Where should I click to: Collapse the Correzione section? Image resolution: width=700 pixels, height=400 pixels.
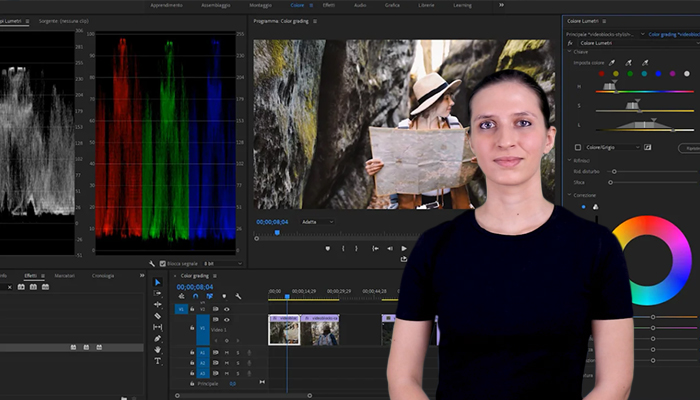(x=570, y=195)
